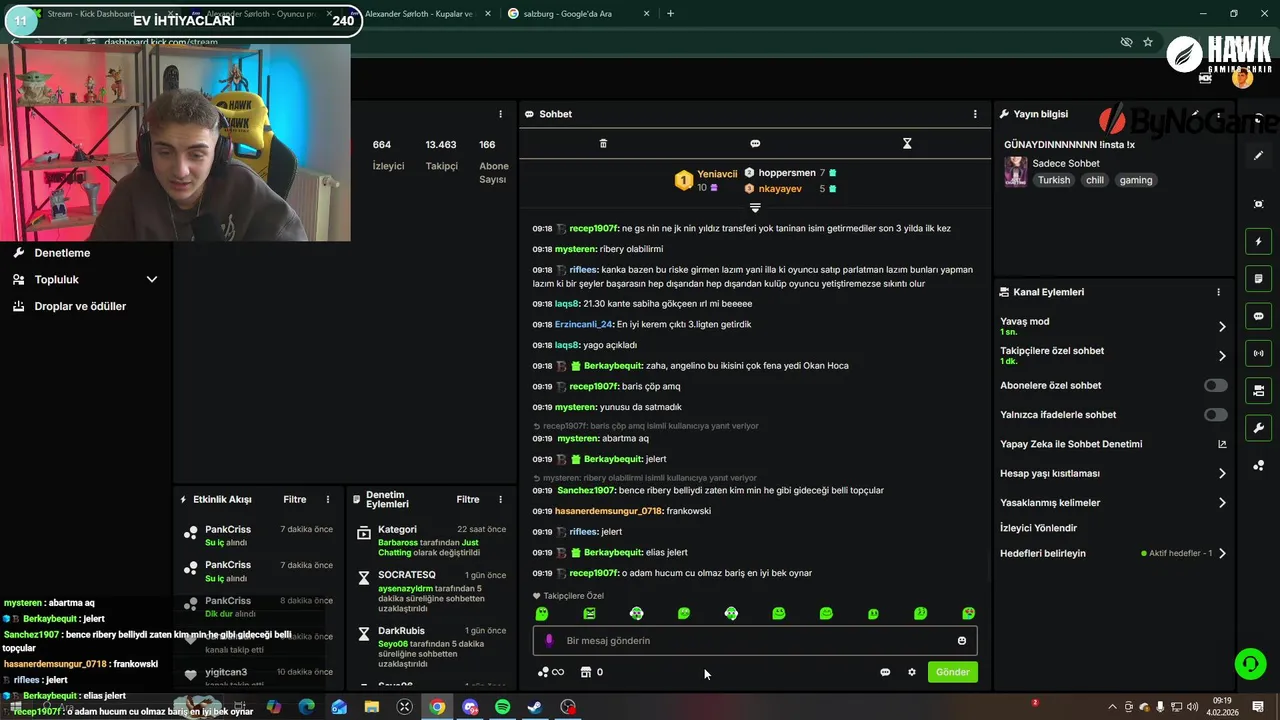Collapse the chat leaderboard with the arrow icon
The height and width of the screenshot is (720, 1280).
point(755,208)
